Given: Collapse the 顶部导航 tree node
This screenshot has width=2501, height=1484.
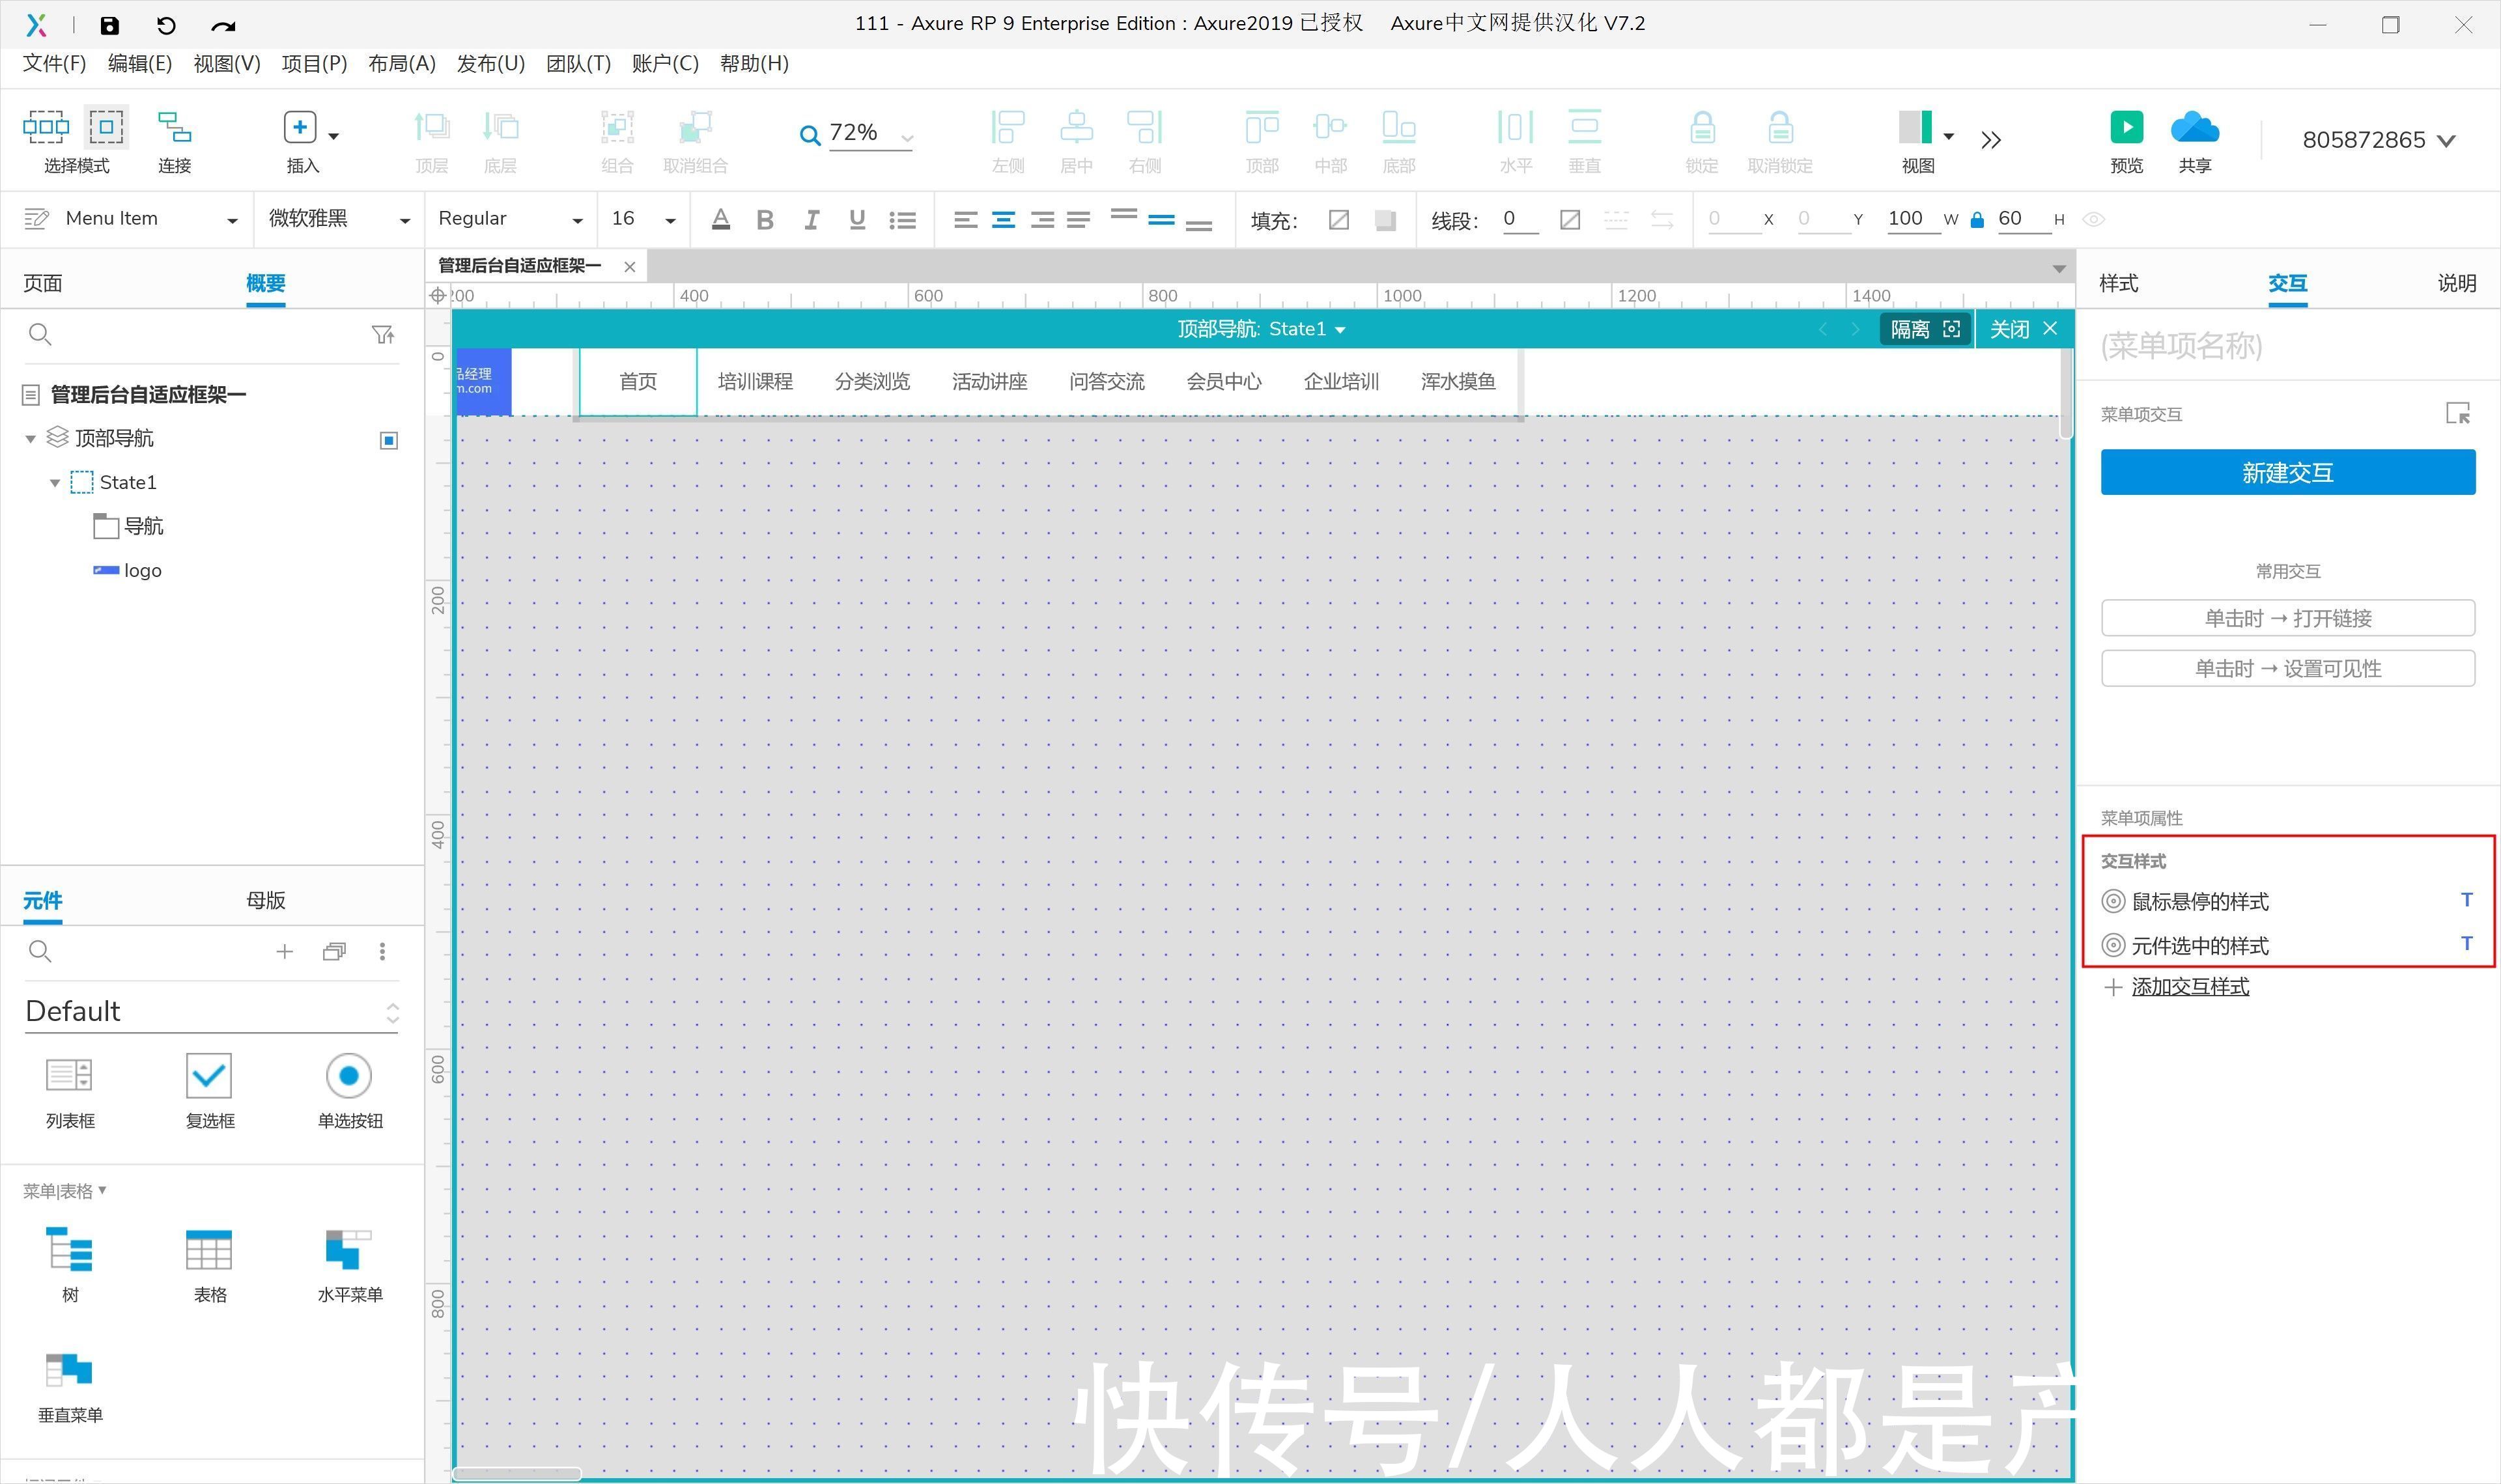Looking at the screenshot, I should pos(31,439).
